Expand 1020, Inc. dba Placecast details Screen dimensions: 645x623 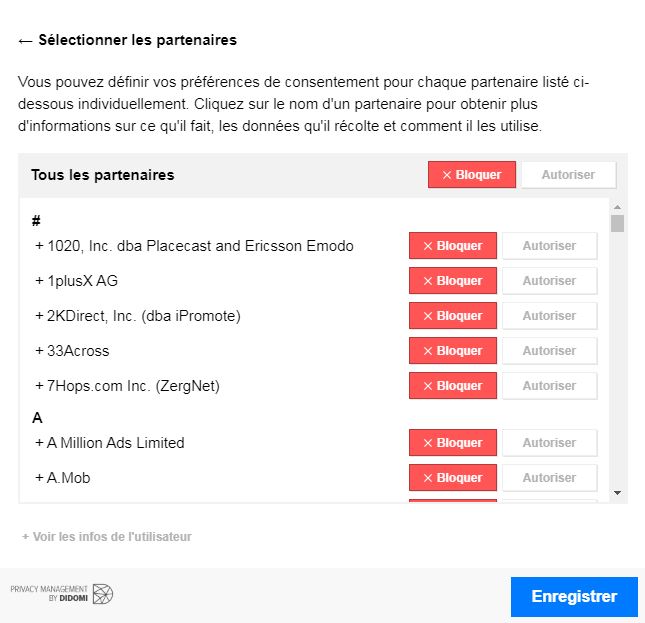(x=194, y=246)
